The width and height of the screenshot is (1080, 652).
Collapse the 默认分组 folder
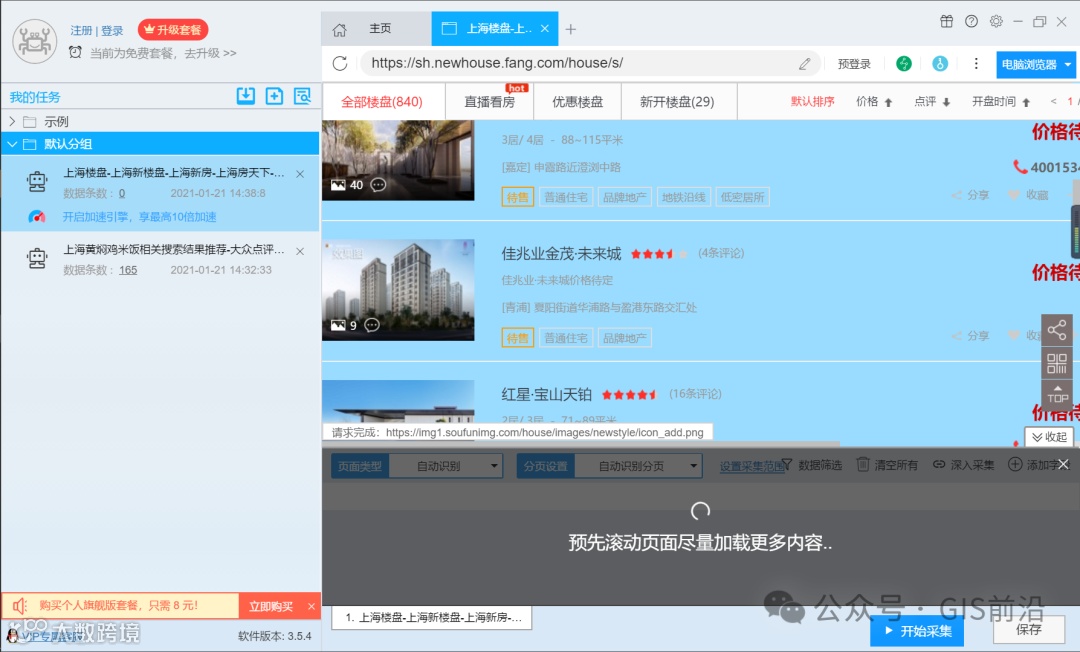point(12,144)
